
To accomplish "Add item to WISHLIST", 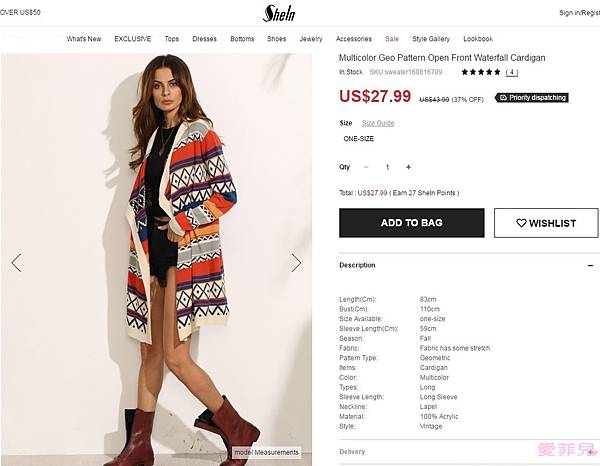I will pyautogui.click(x=546, y=223).
